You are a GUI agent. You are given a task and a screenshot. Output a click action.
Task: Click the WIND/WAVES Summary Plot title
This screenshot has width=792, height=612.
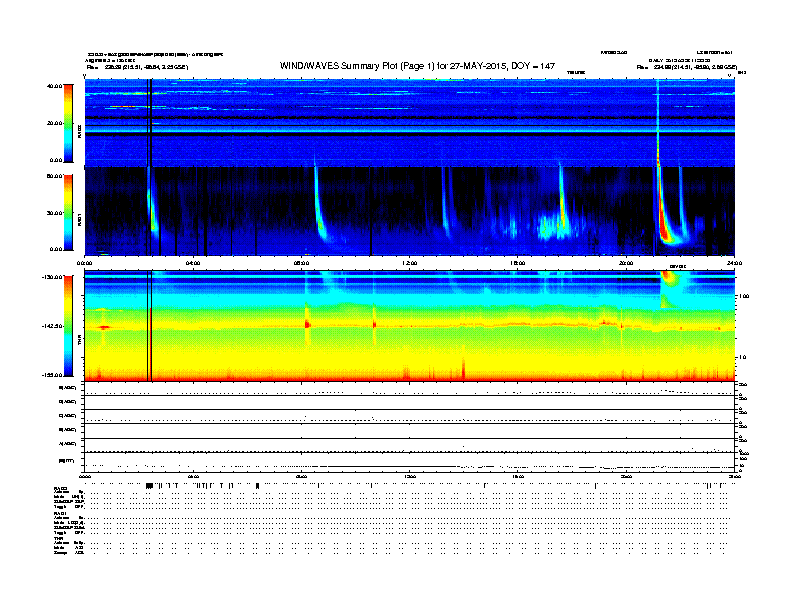tap(417, 66)
